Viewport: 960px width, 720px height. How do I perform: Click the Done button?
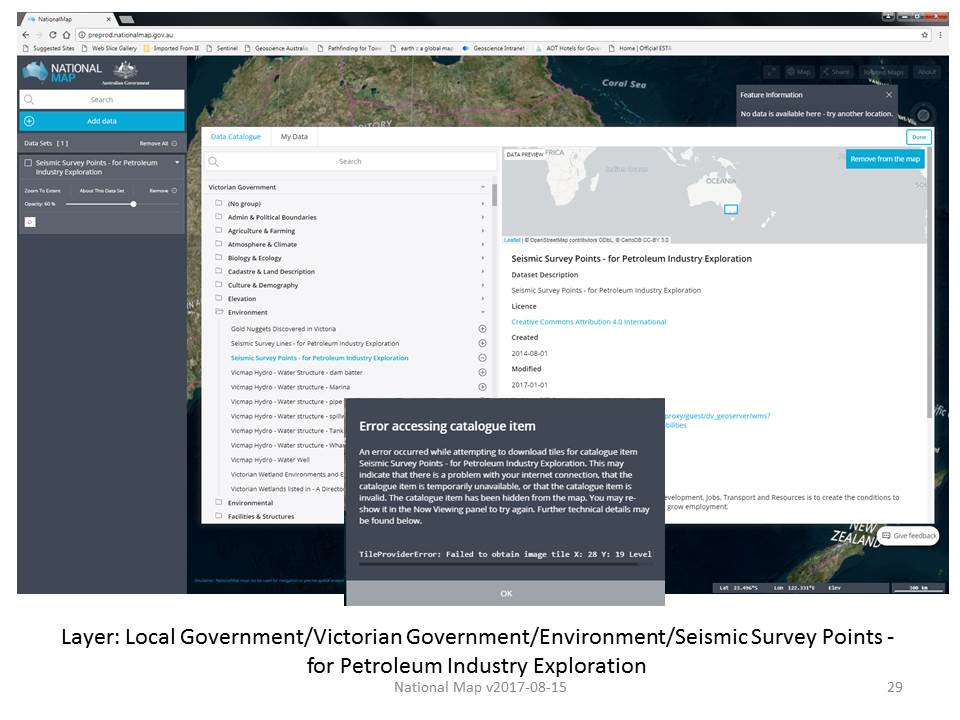click(919, 137)
